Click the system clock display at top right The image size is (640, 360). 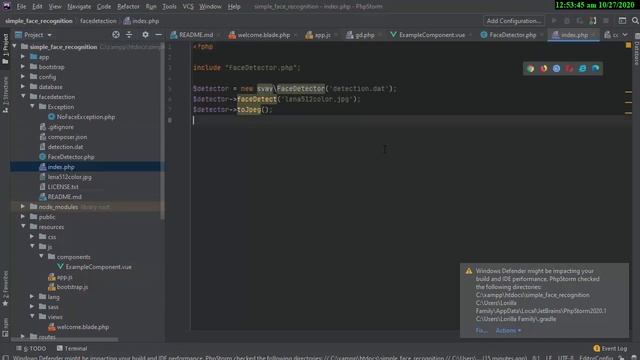pyautogui.click(x=595, y=5)
